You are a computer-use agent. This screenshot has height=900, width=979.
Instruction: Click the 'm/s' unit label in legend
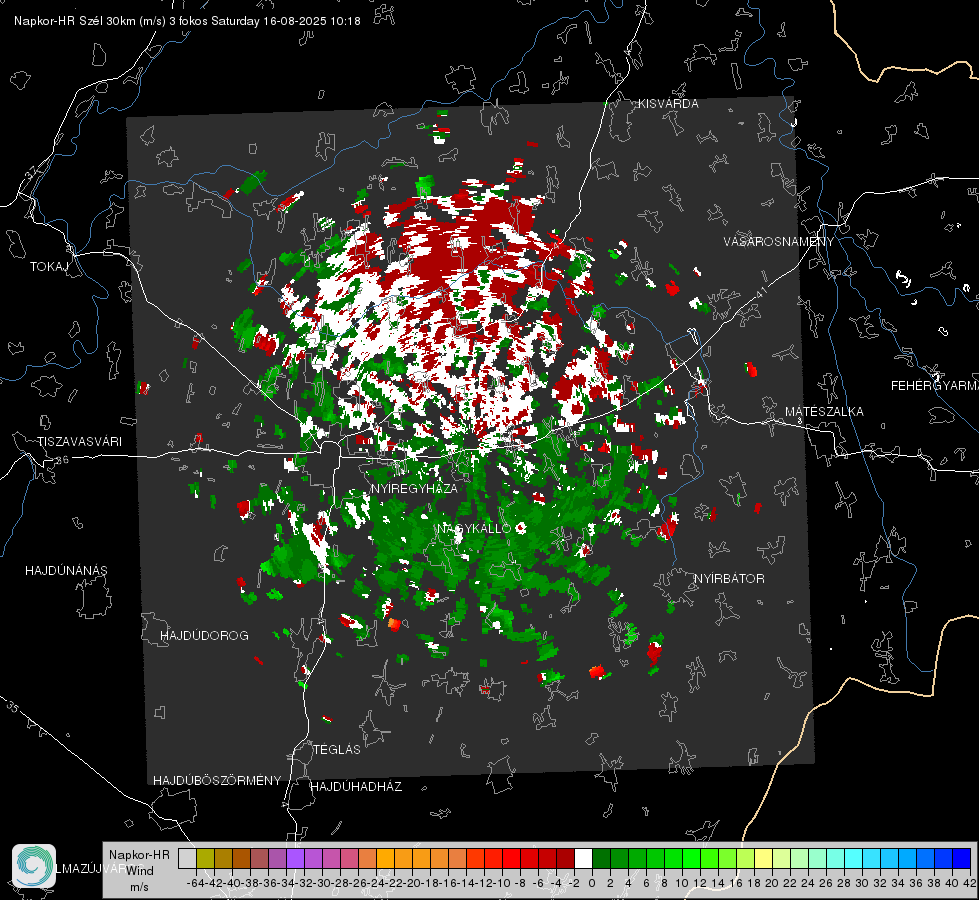pos(139,887)
